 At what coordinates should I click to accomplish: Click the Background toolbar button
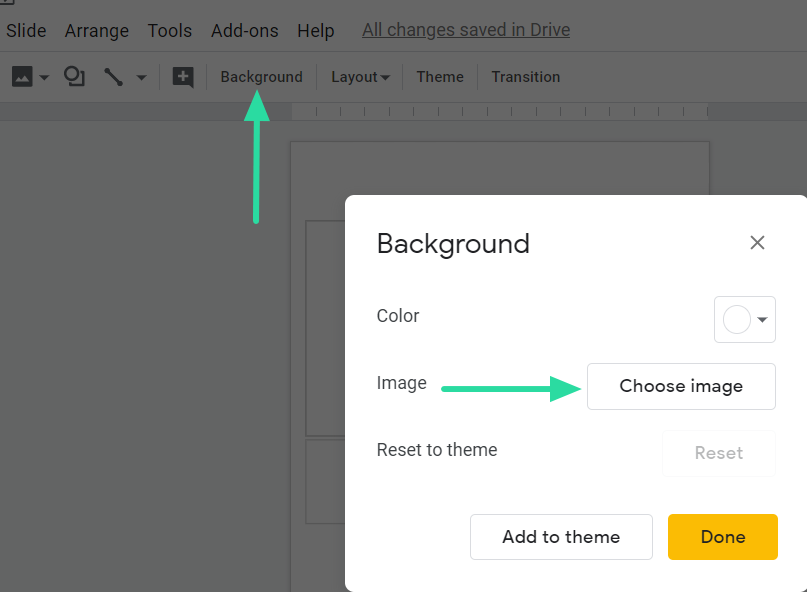point(261,77)
